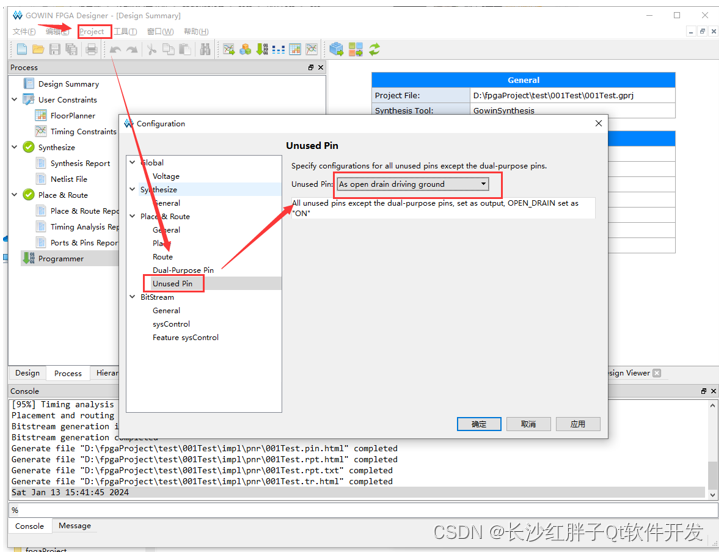This screenshot has height=552, width=719.
Task: Switch to the Process tab
Action: point(68,373)
